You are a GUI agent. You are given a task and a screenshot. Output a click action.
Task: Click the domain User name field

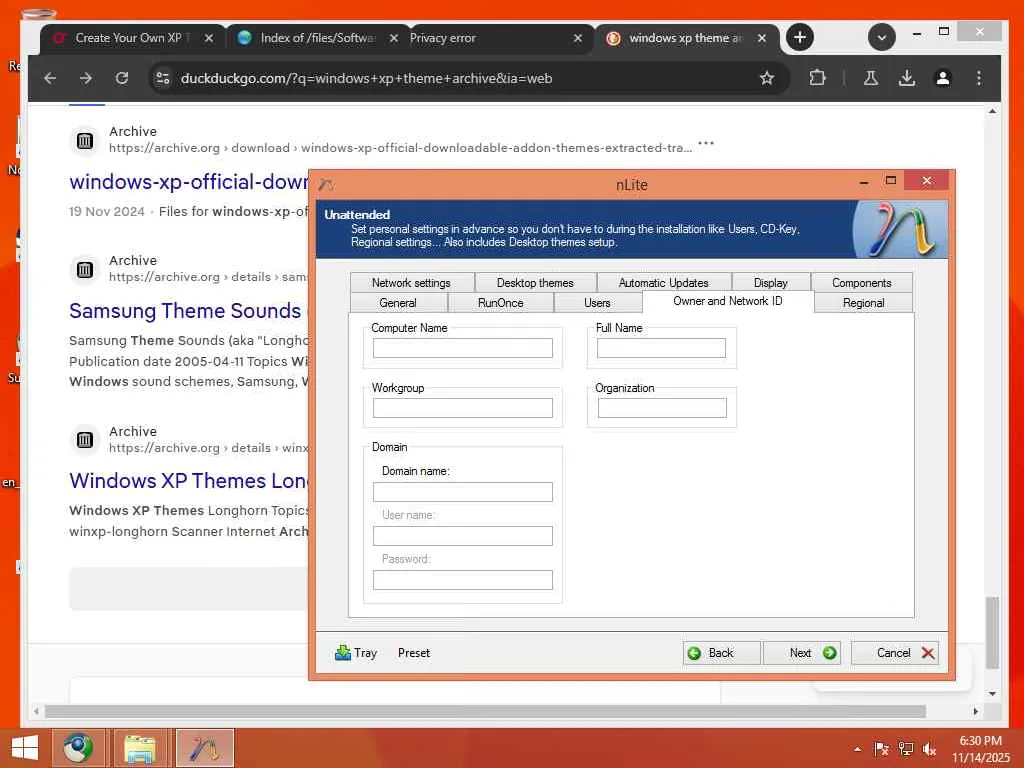462,536
